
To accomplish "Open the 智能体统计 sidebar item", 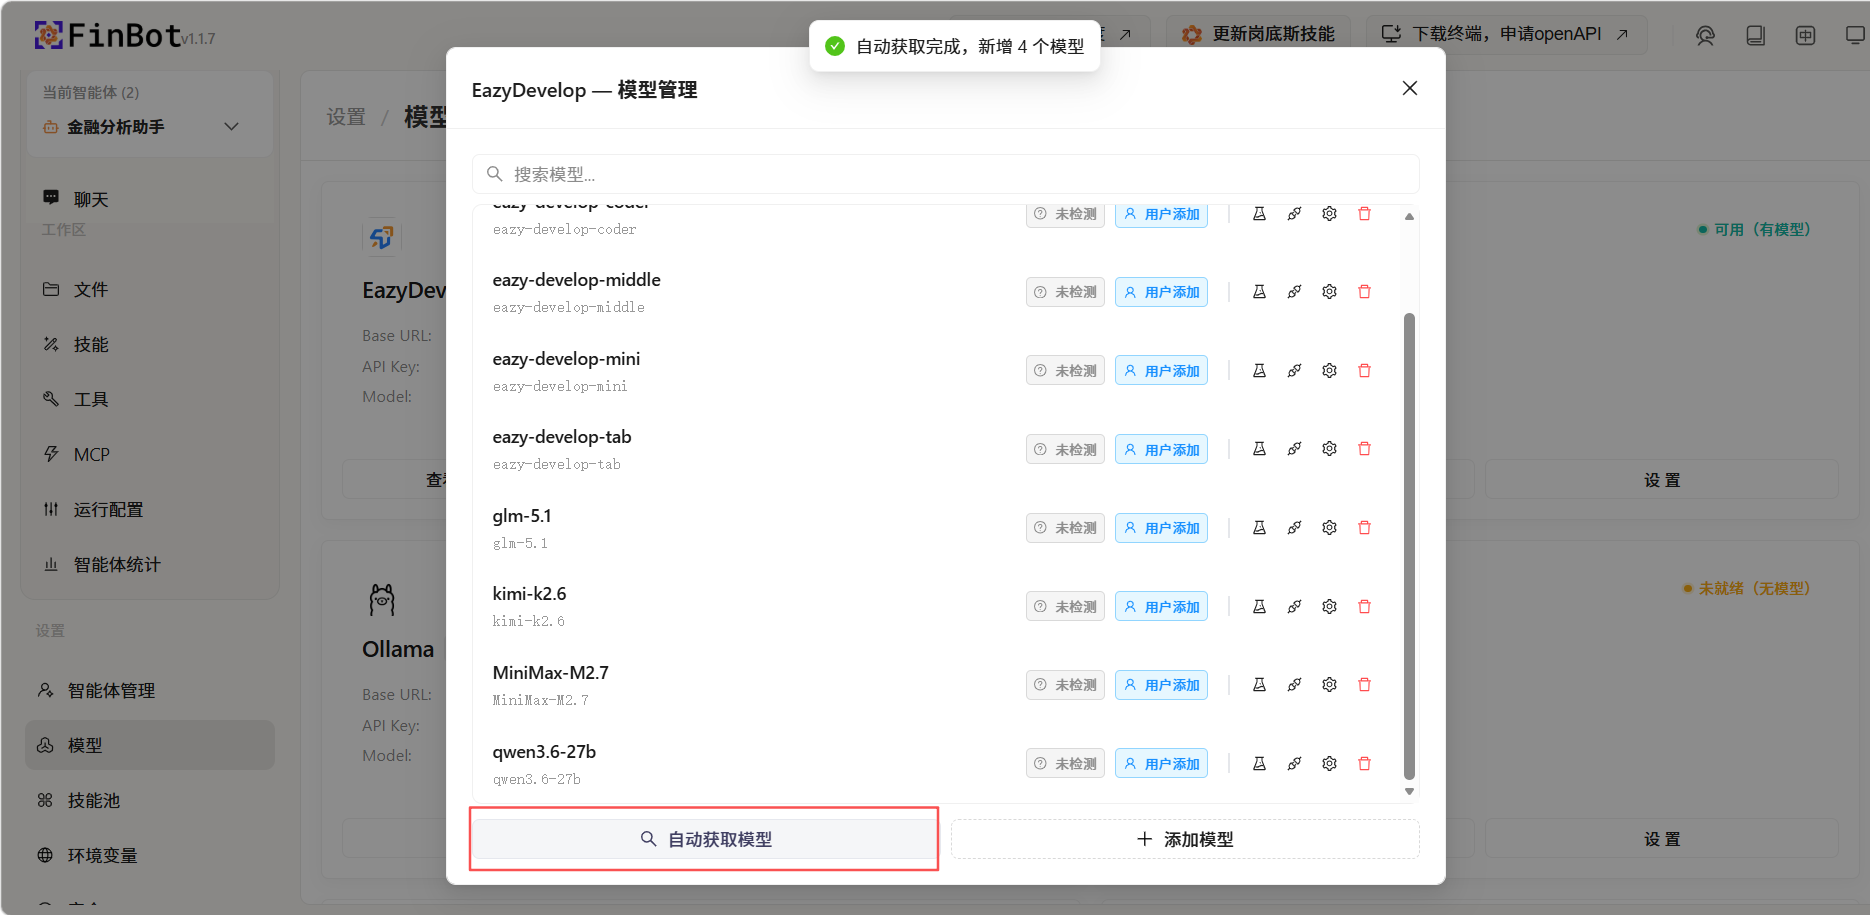I will (x=150, y=564).
